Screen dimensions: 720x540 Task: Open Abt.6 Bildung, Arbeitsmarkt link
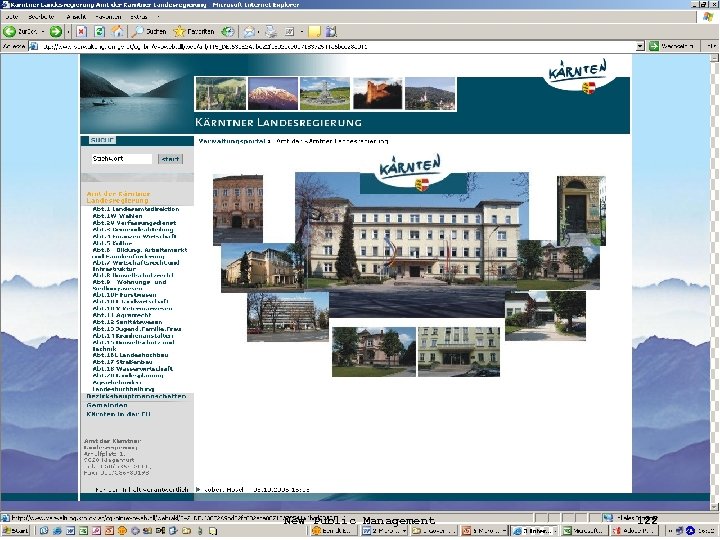point(140,253)
